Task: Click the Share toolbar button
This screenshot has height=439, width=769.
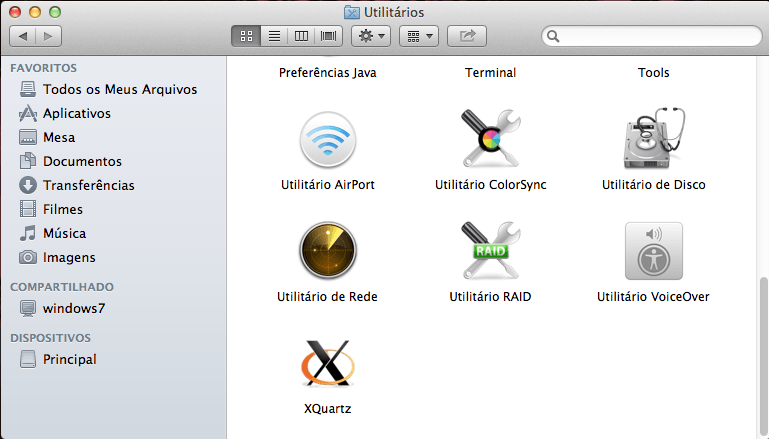Action: click(467, 36)
